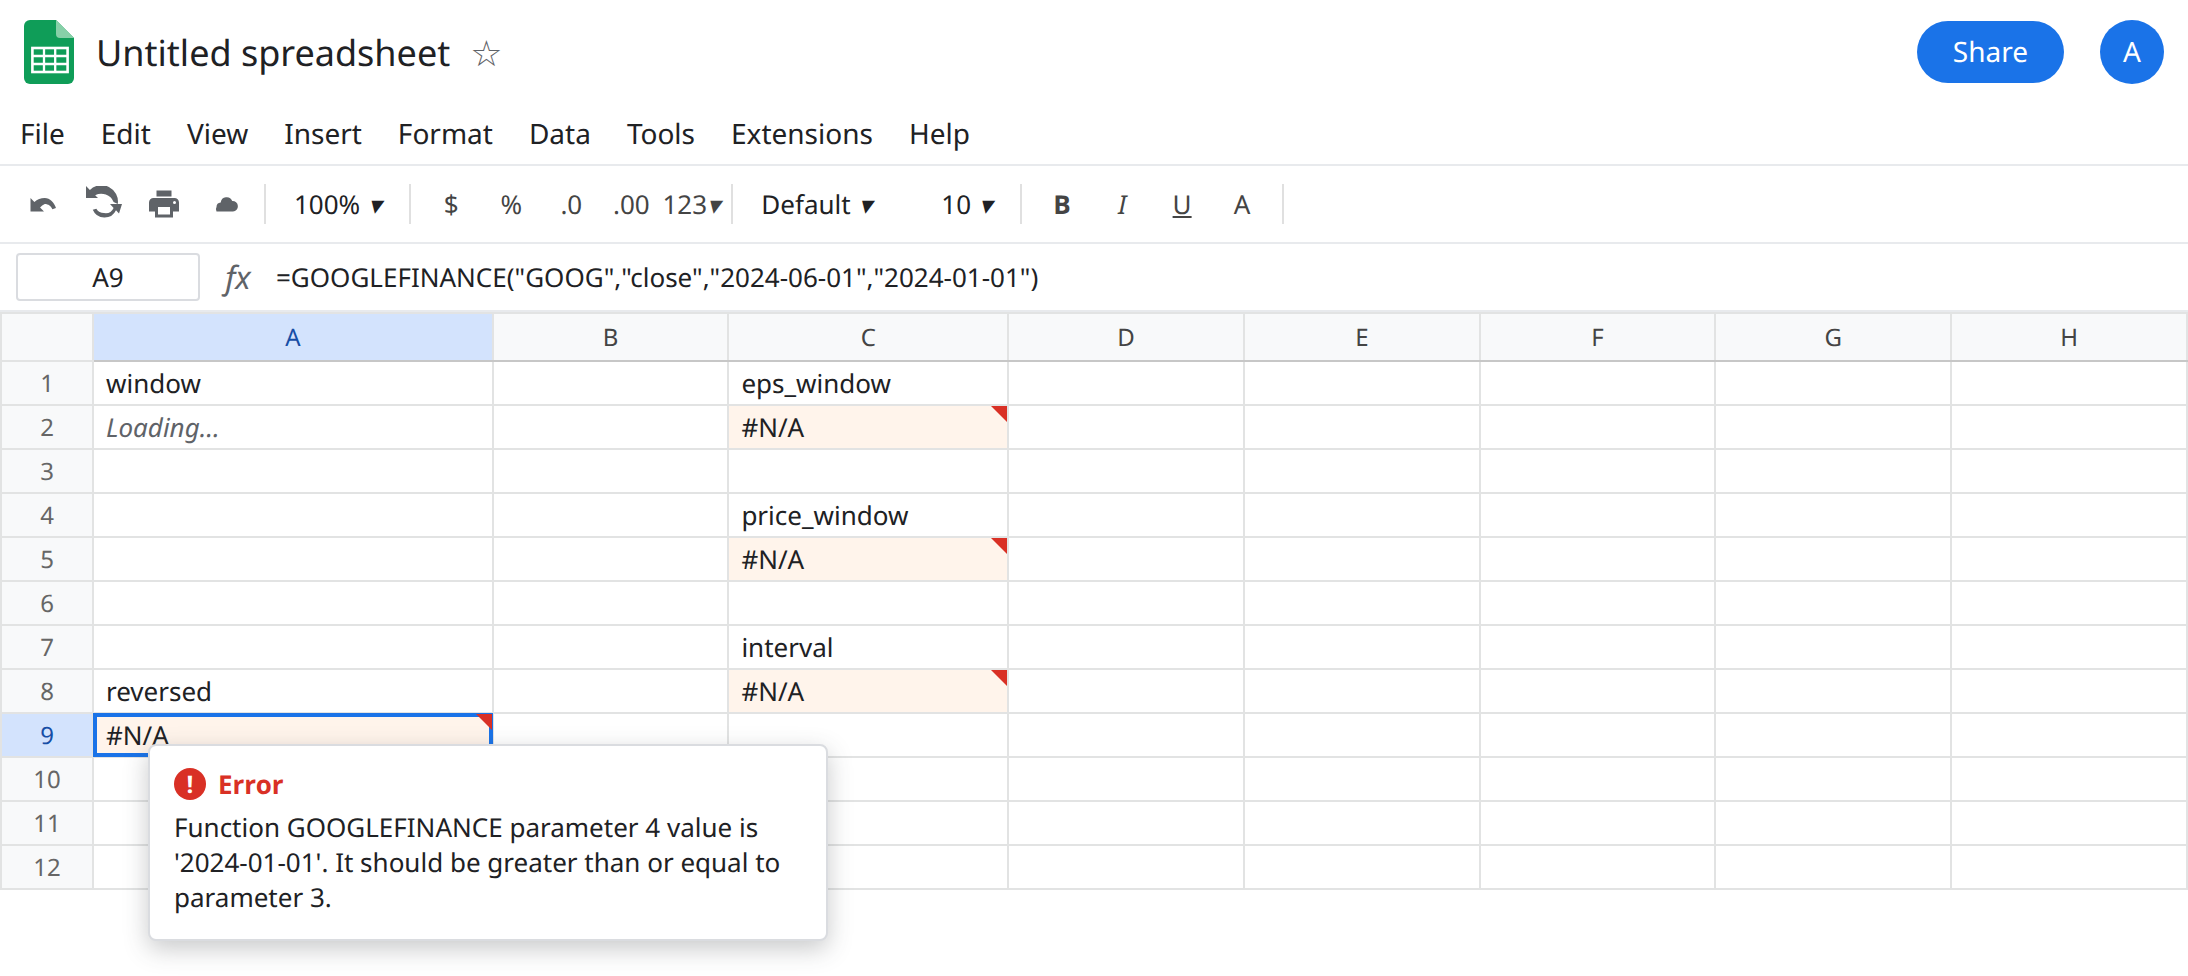Select row 3 header
The width and height of the screenshot is (2188, 976).
pyautogui.click(x=47, y=472)
